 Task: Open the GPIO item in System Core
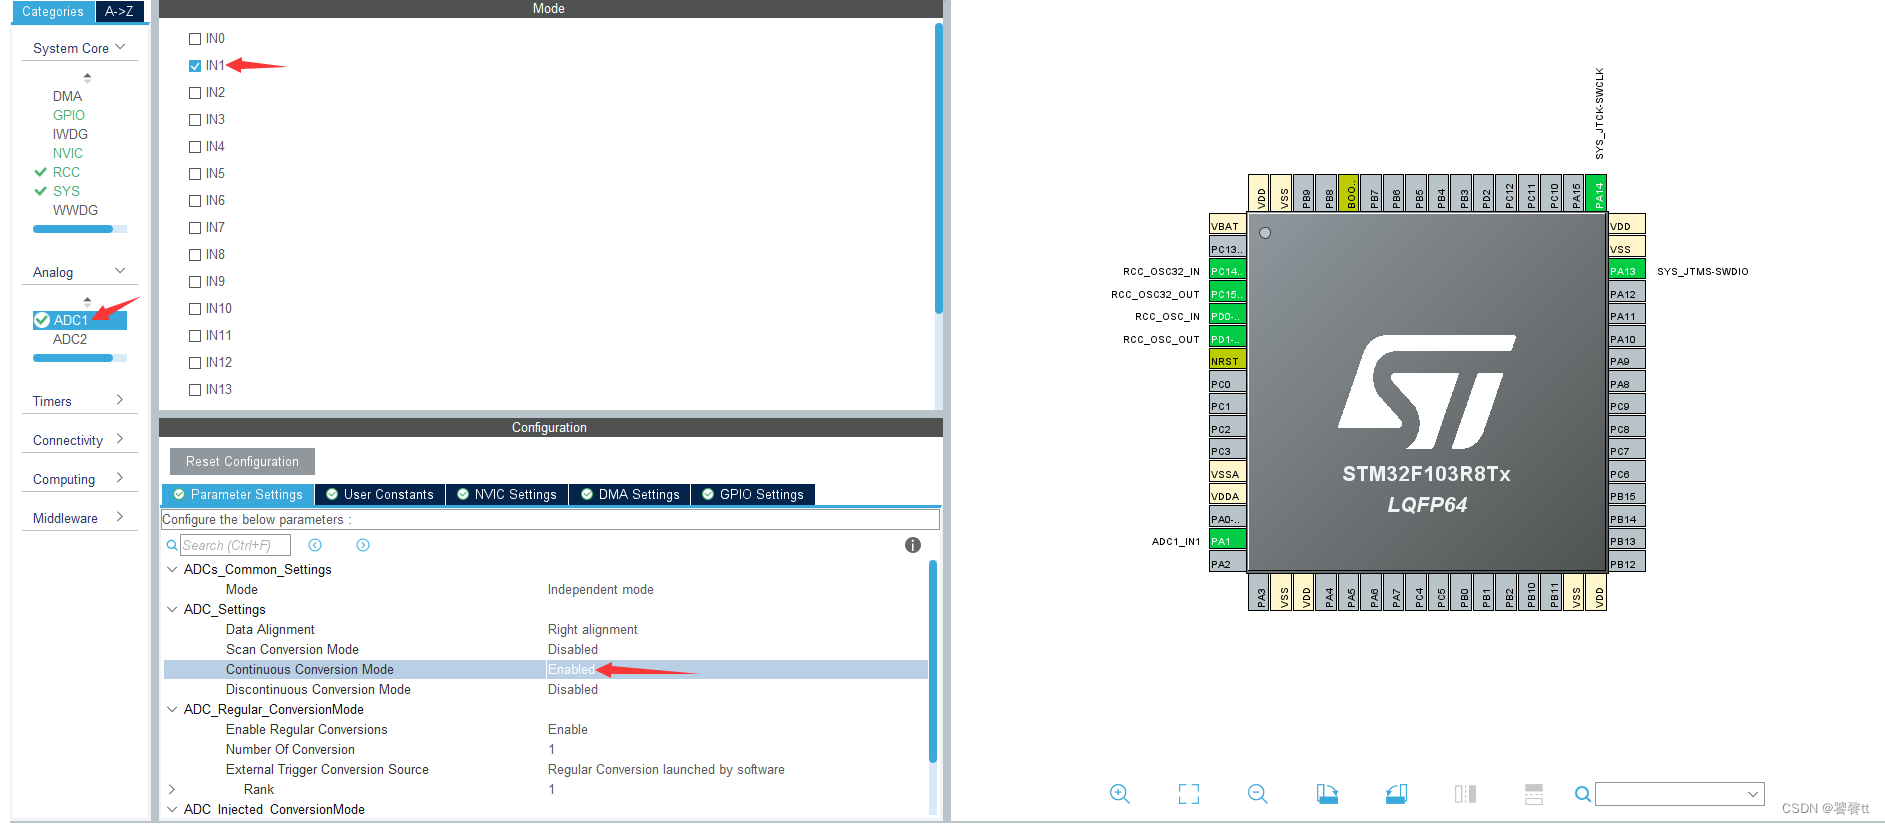pos(69,115)
